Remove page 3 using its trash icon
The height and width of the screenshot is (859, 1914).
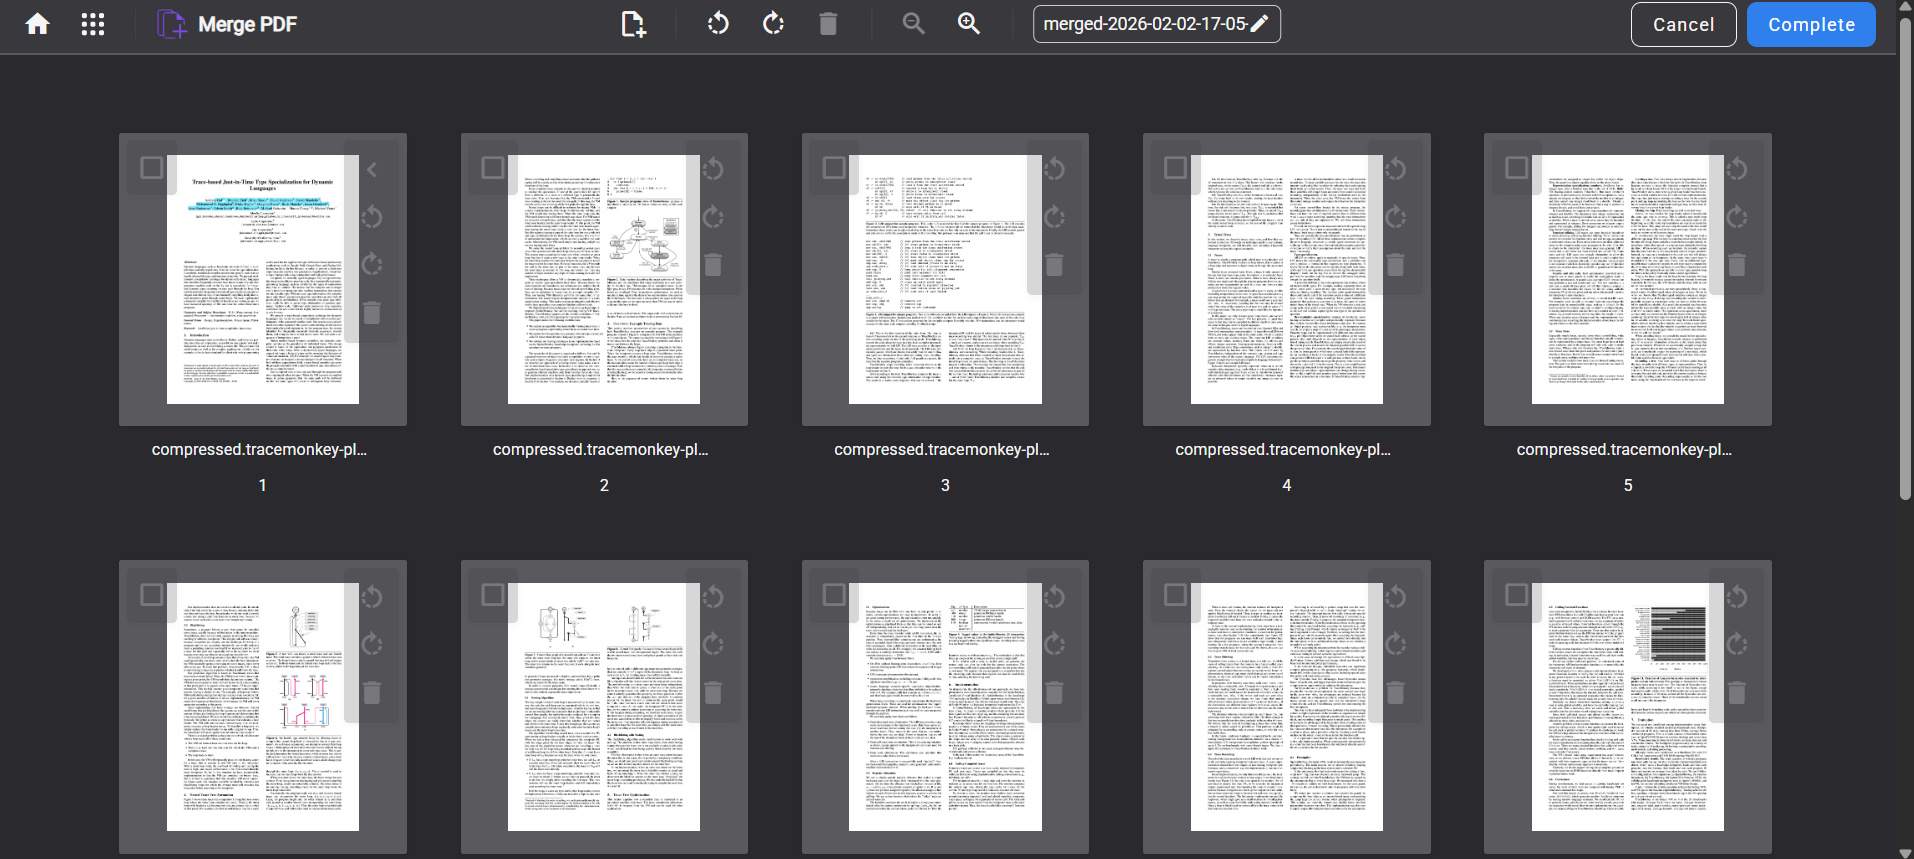pos(1054,264)
